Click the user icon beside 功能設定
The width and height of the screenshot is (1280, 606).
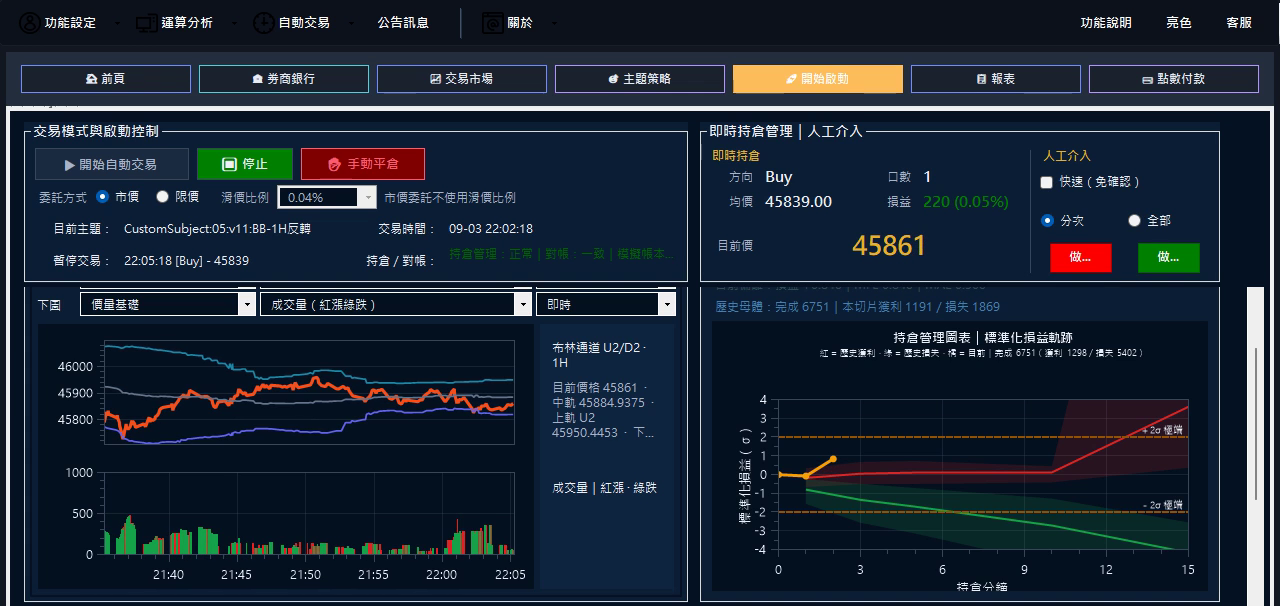[30, 22]
